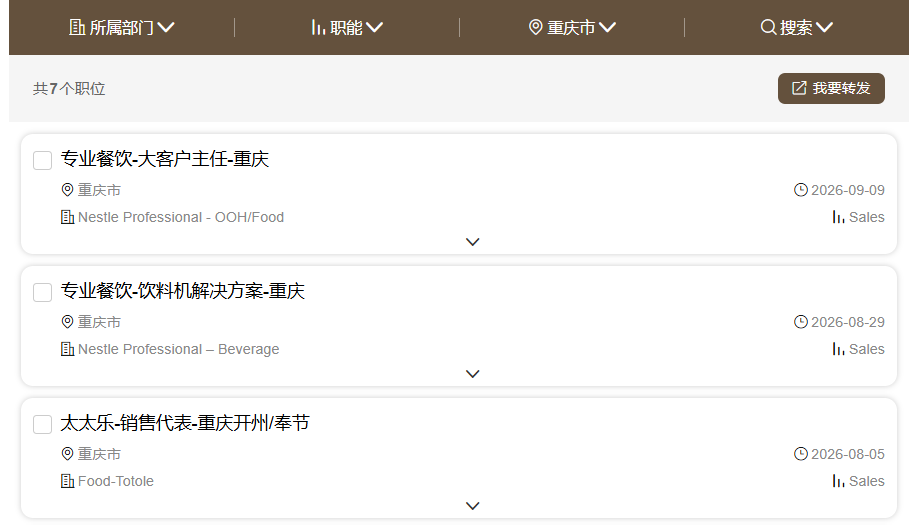Open the 职能 function filter
Screen dimensions: 909x525
[x=347, y=27]
